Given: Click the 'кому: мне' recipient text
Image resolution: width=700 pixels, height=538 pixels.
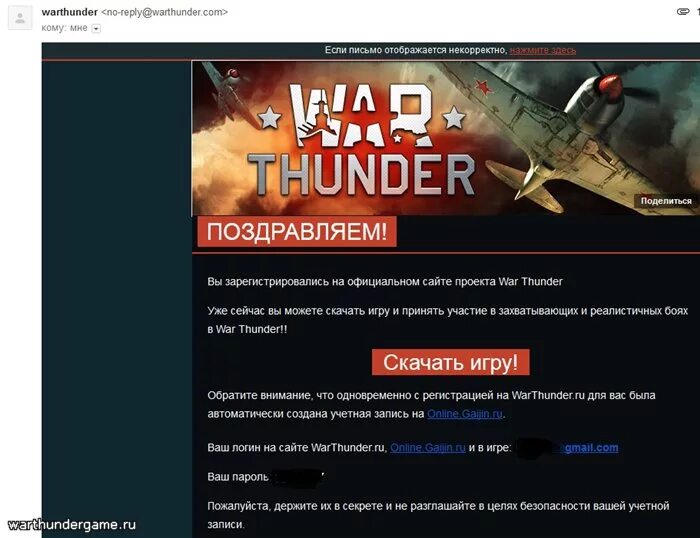Looking at the screenshot, I should click(x=64, y=28).
